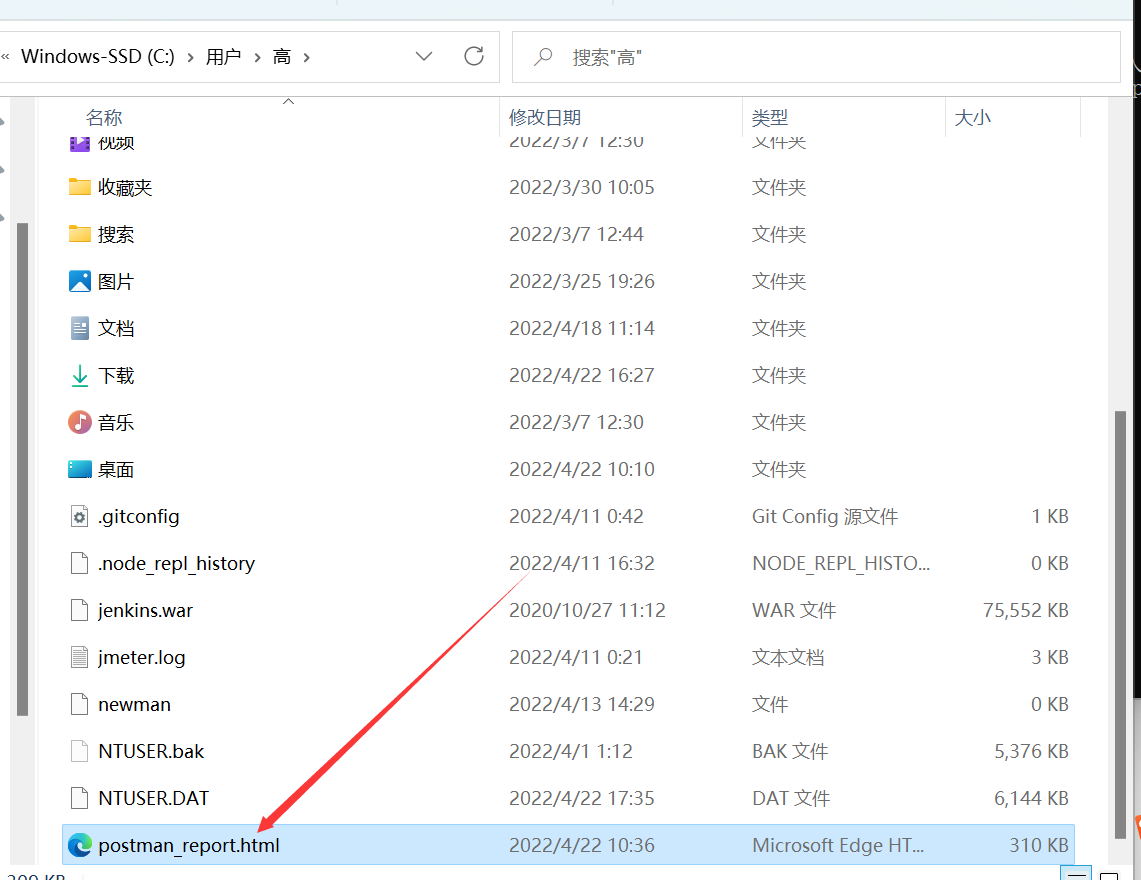The width and height of the screenshot is (1141, 880).
Task: Click the 6,144 KB size value
Action: point(1031,798)
